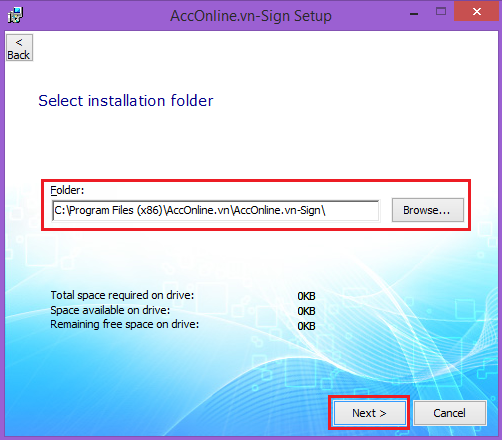This screenshot has height=440, width=502.
Task: Click 'Space available on drive' label
Action: pos(110,310)
